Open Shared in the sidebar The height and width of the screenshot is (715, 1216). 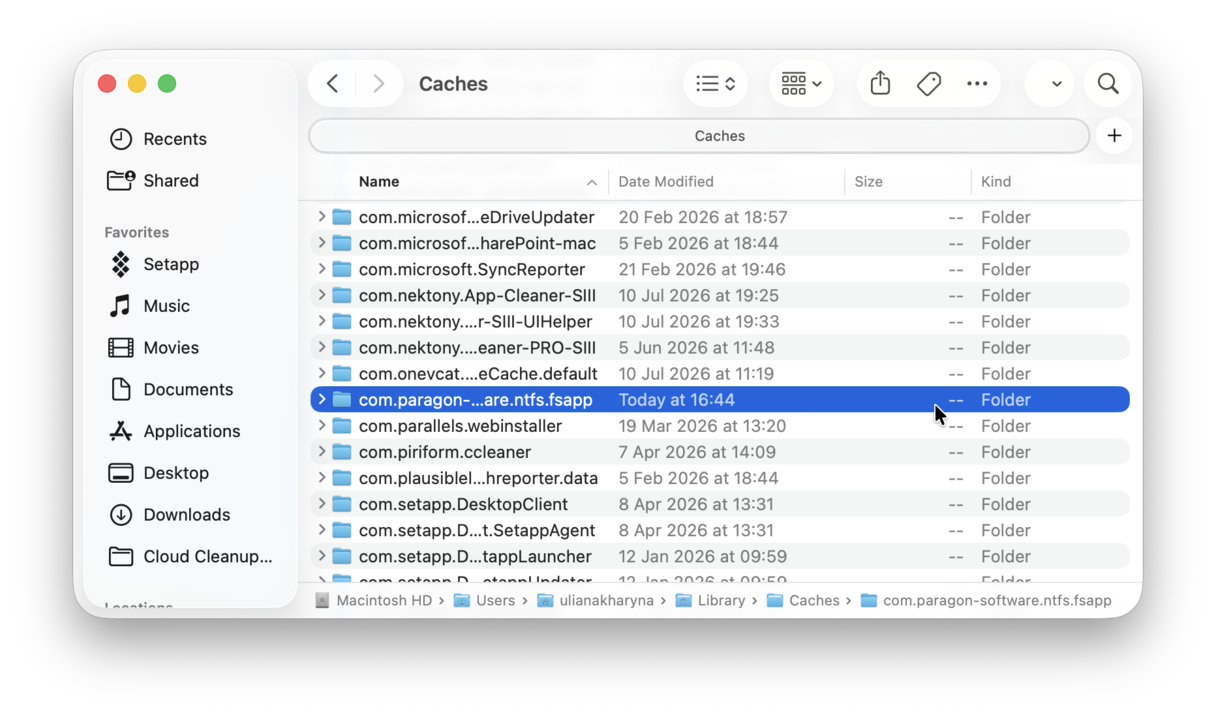170,181
